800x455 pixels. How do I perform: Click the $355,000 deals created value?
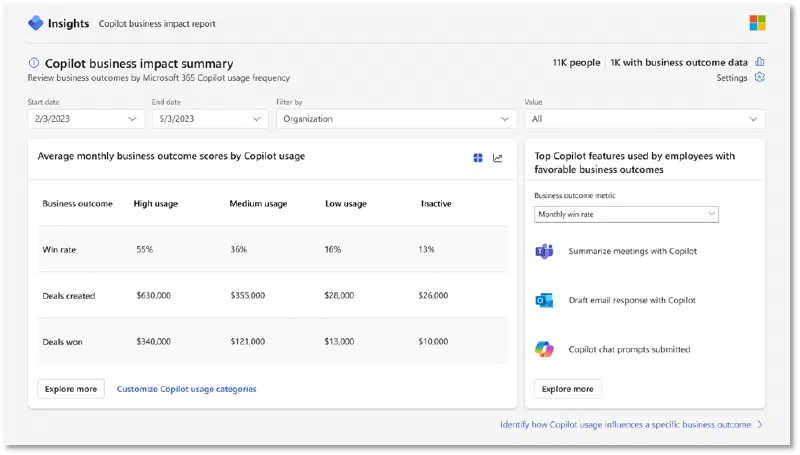tap(247, 295)
